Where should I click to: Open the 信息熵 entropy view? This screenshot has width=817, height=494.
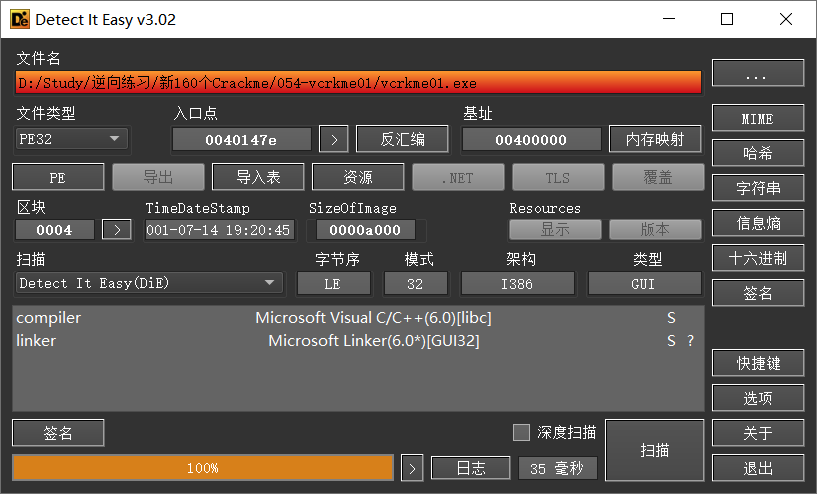click(x=758, y=223)
